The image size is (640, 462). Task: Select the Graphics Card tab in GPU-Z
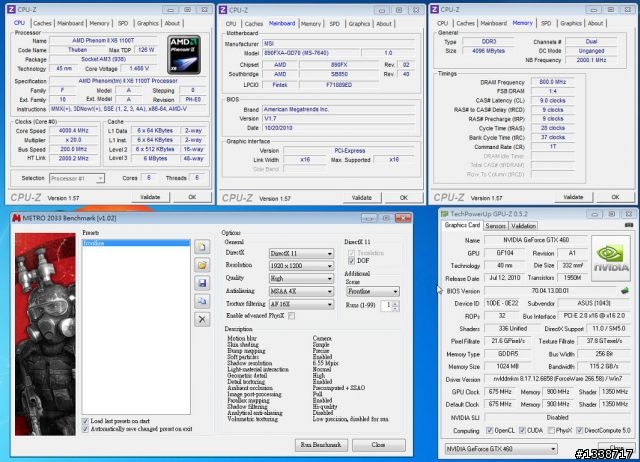[462, 225]
